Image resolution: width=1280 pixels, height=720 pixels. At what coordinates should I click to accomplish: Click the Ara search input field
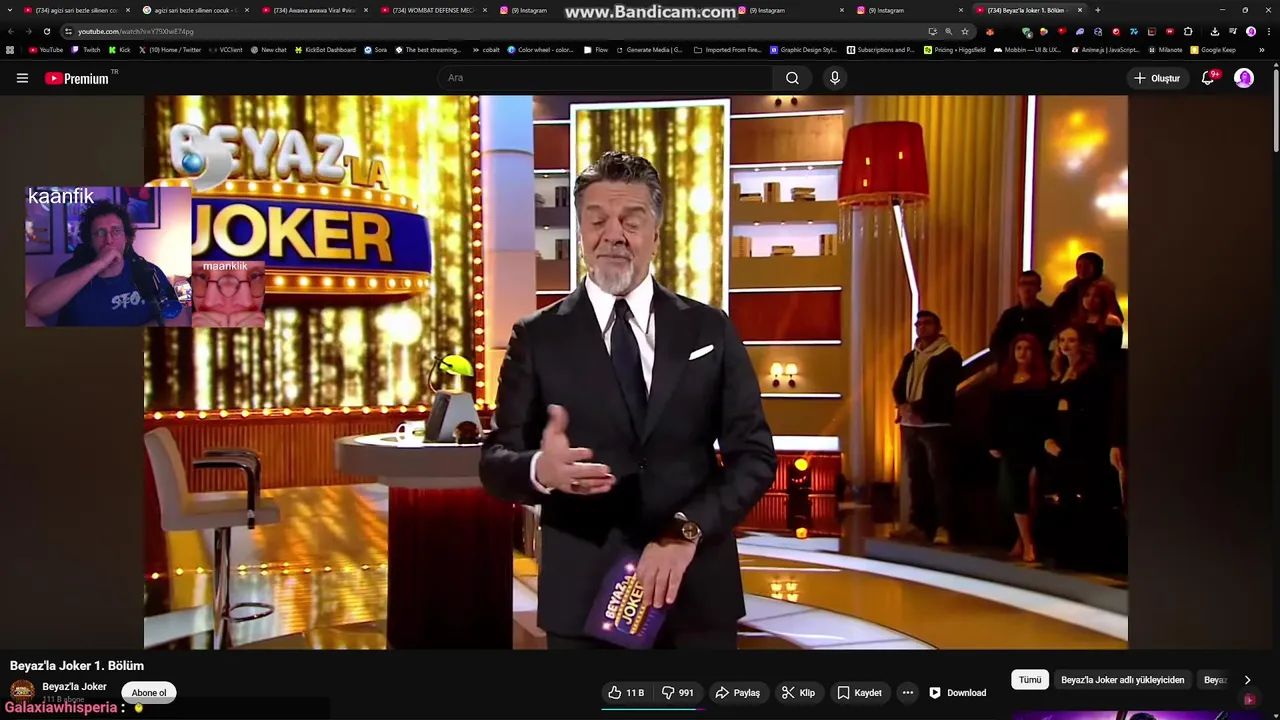[x=605, y=78]
